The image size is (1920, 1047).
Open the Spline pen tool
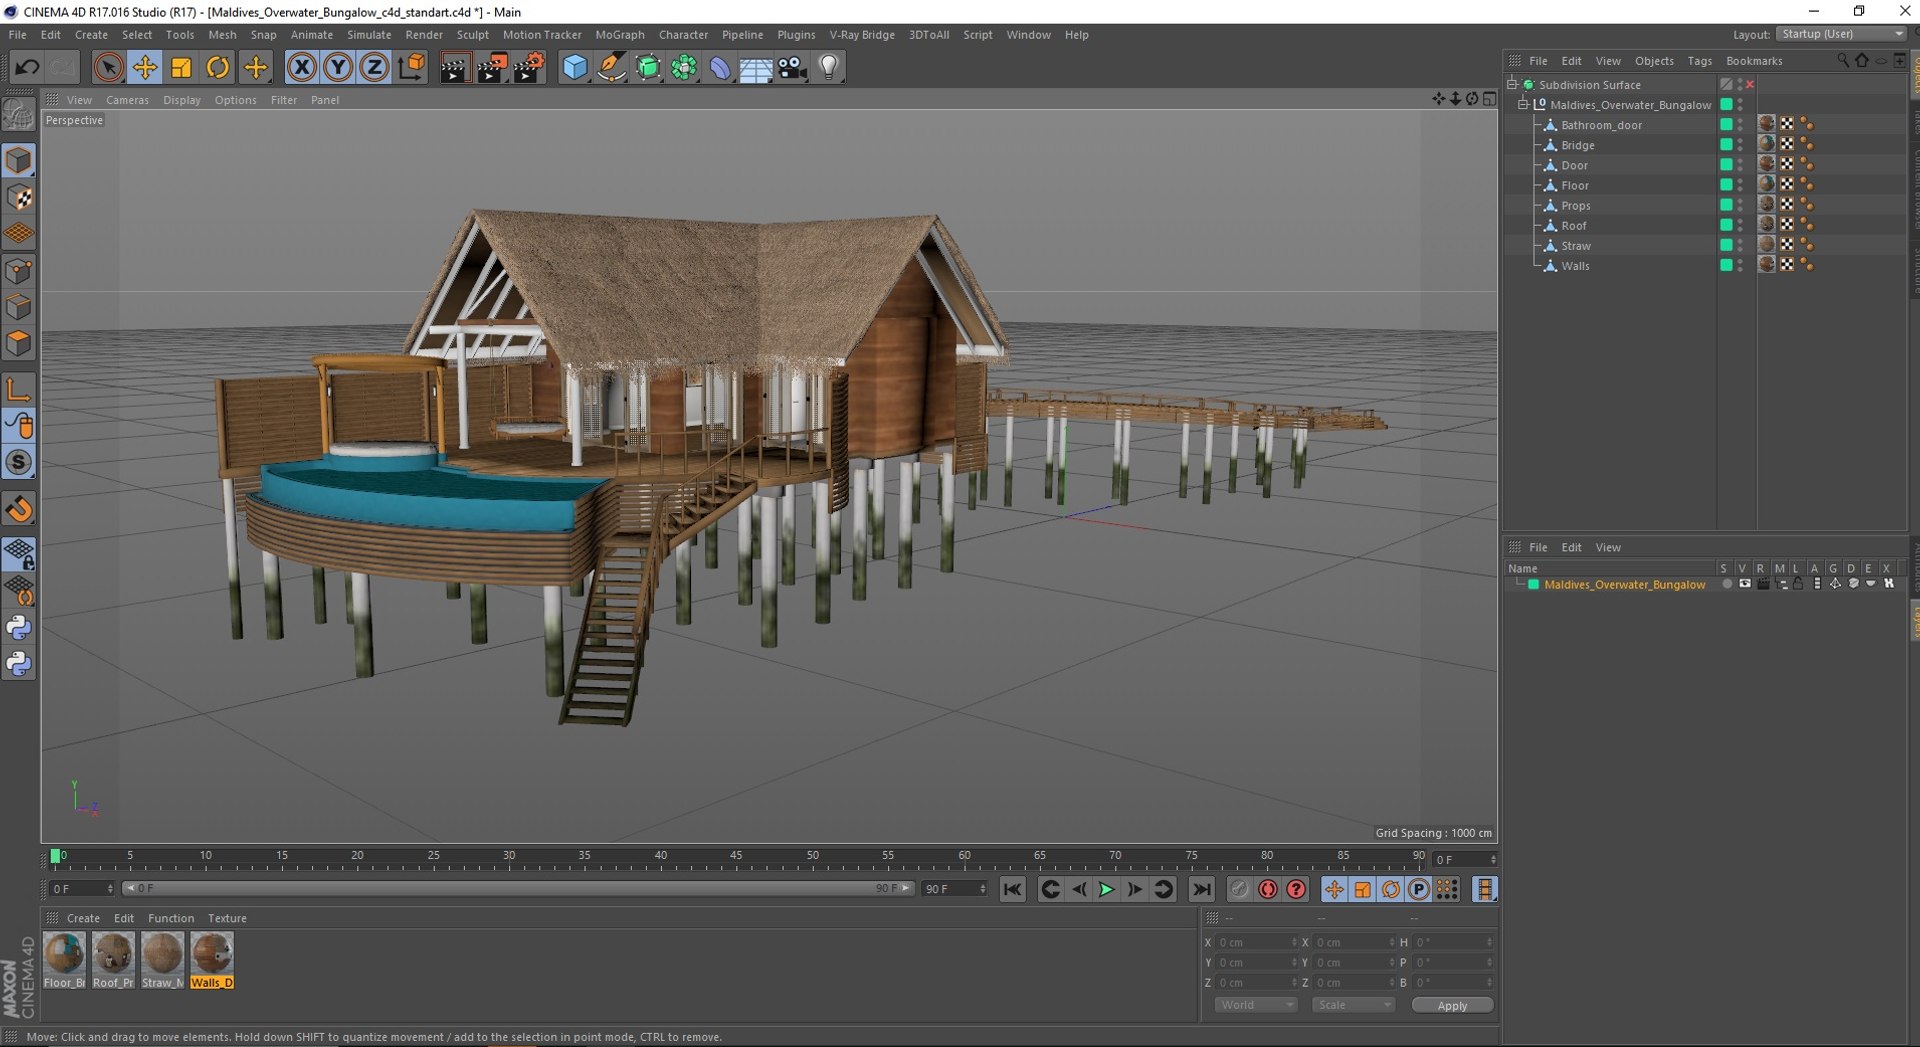[611, 67]
